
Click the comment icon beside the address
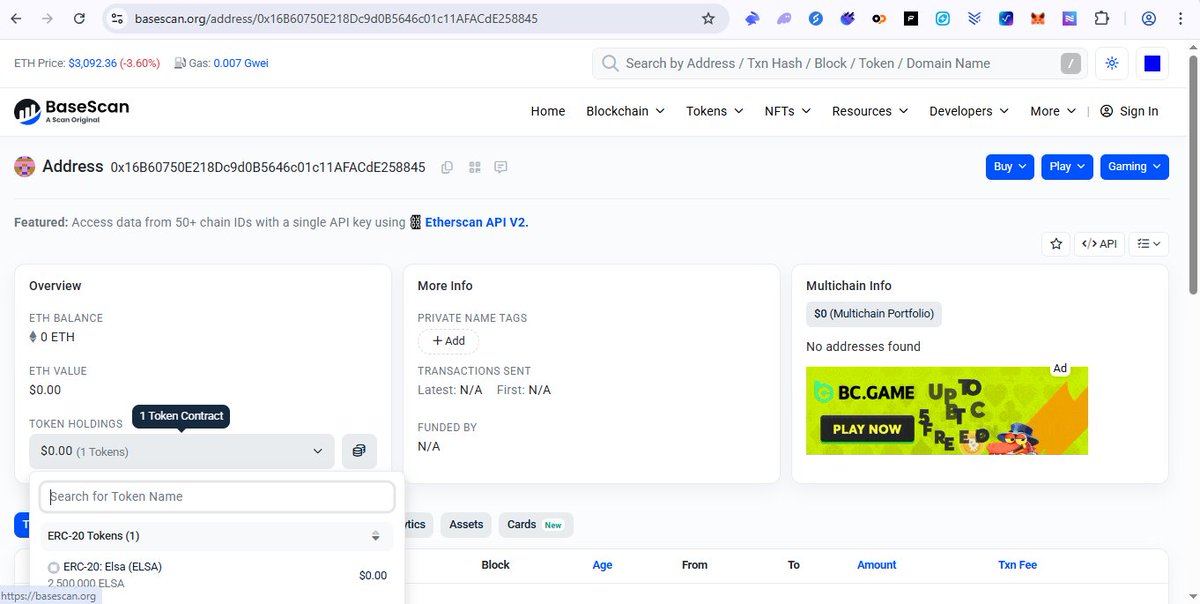click(501, 167)
